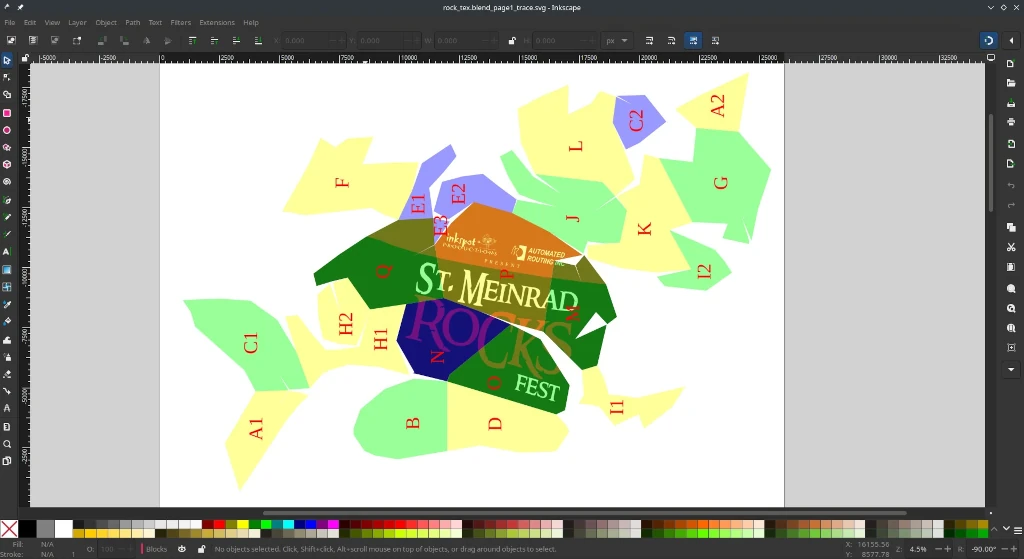Select the Ellipse tool

(x=7, y=130)
